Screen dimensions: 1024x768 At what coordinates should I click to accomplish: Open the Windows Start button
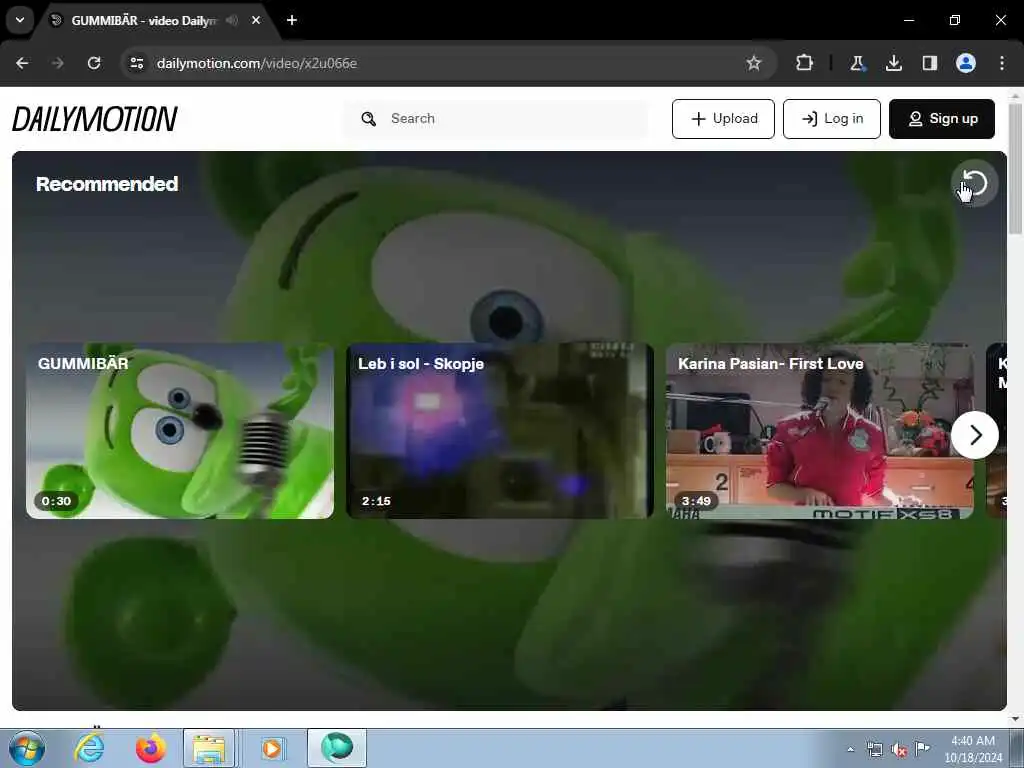point(27,748)
